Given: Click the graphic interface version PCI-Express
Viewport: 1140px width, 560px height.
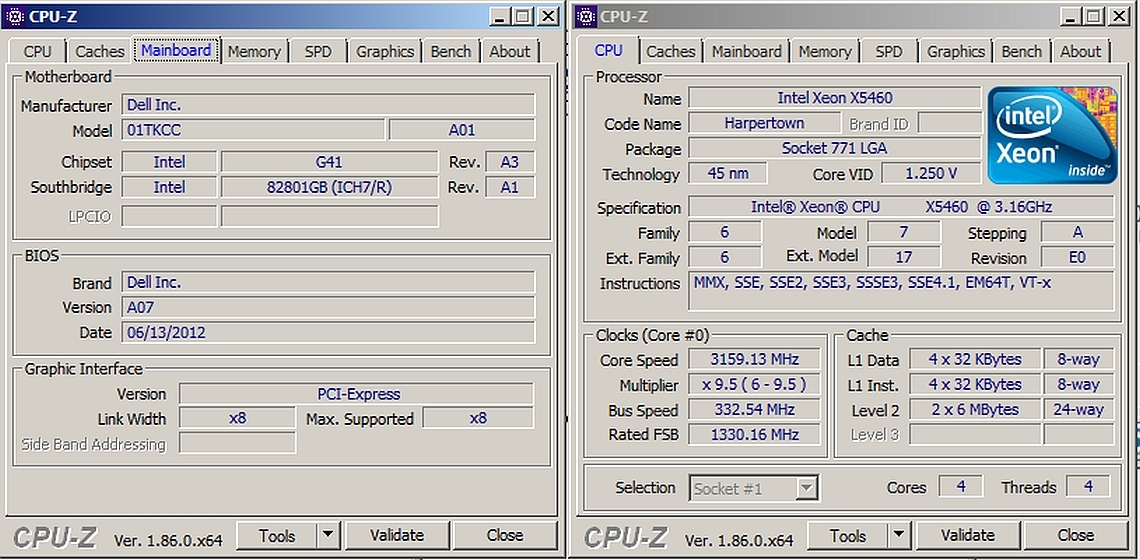Looking at the screenshot, I should coord(356,394).
